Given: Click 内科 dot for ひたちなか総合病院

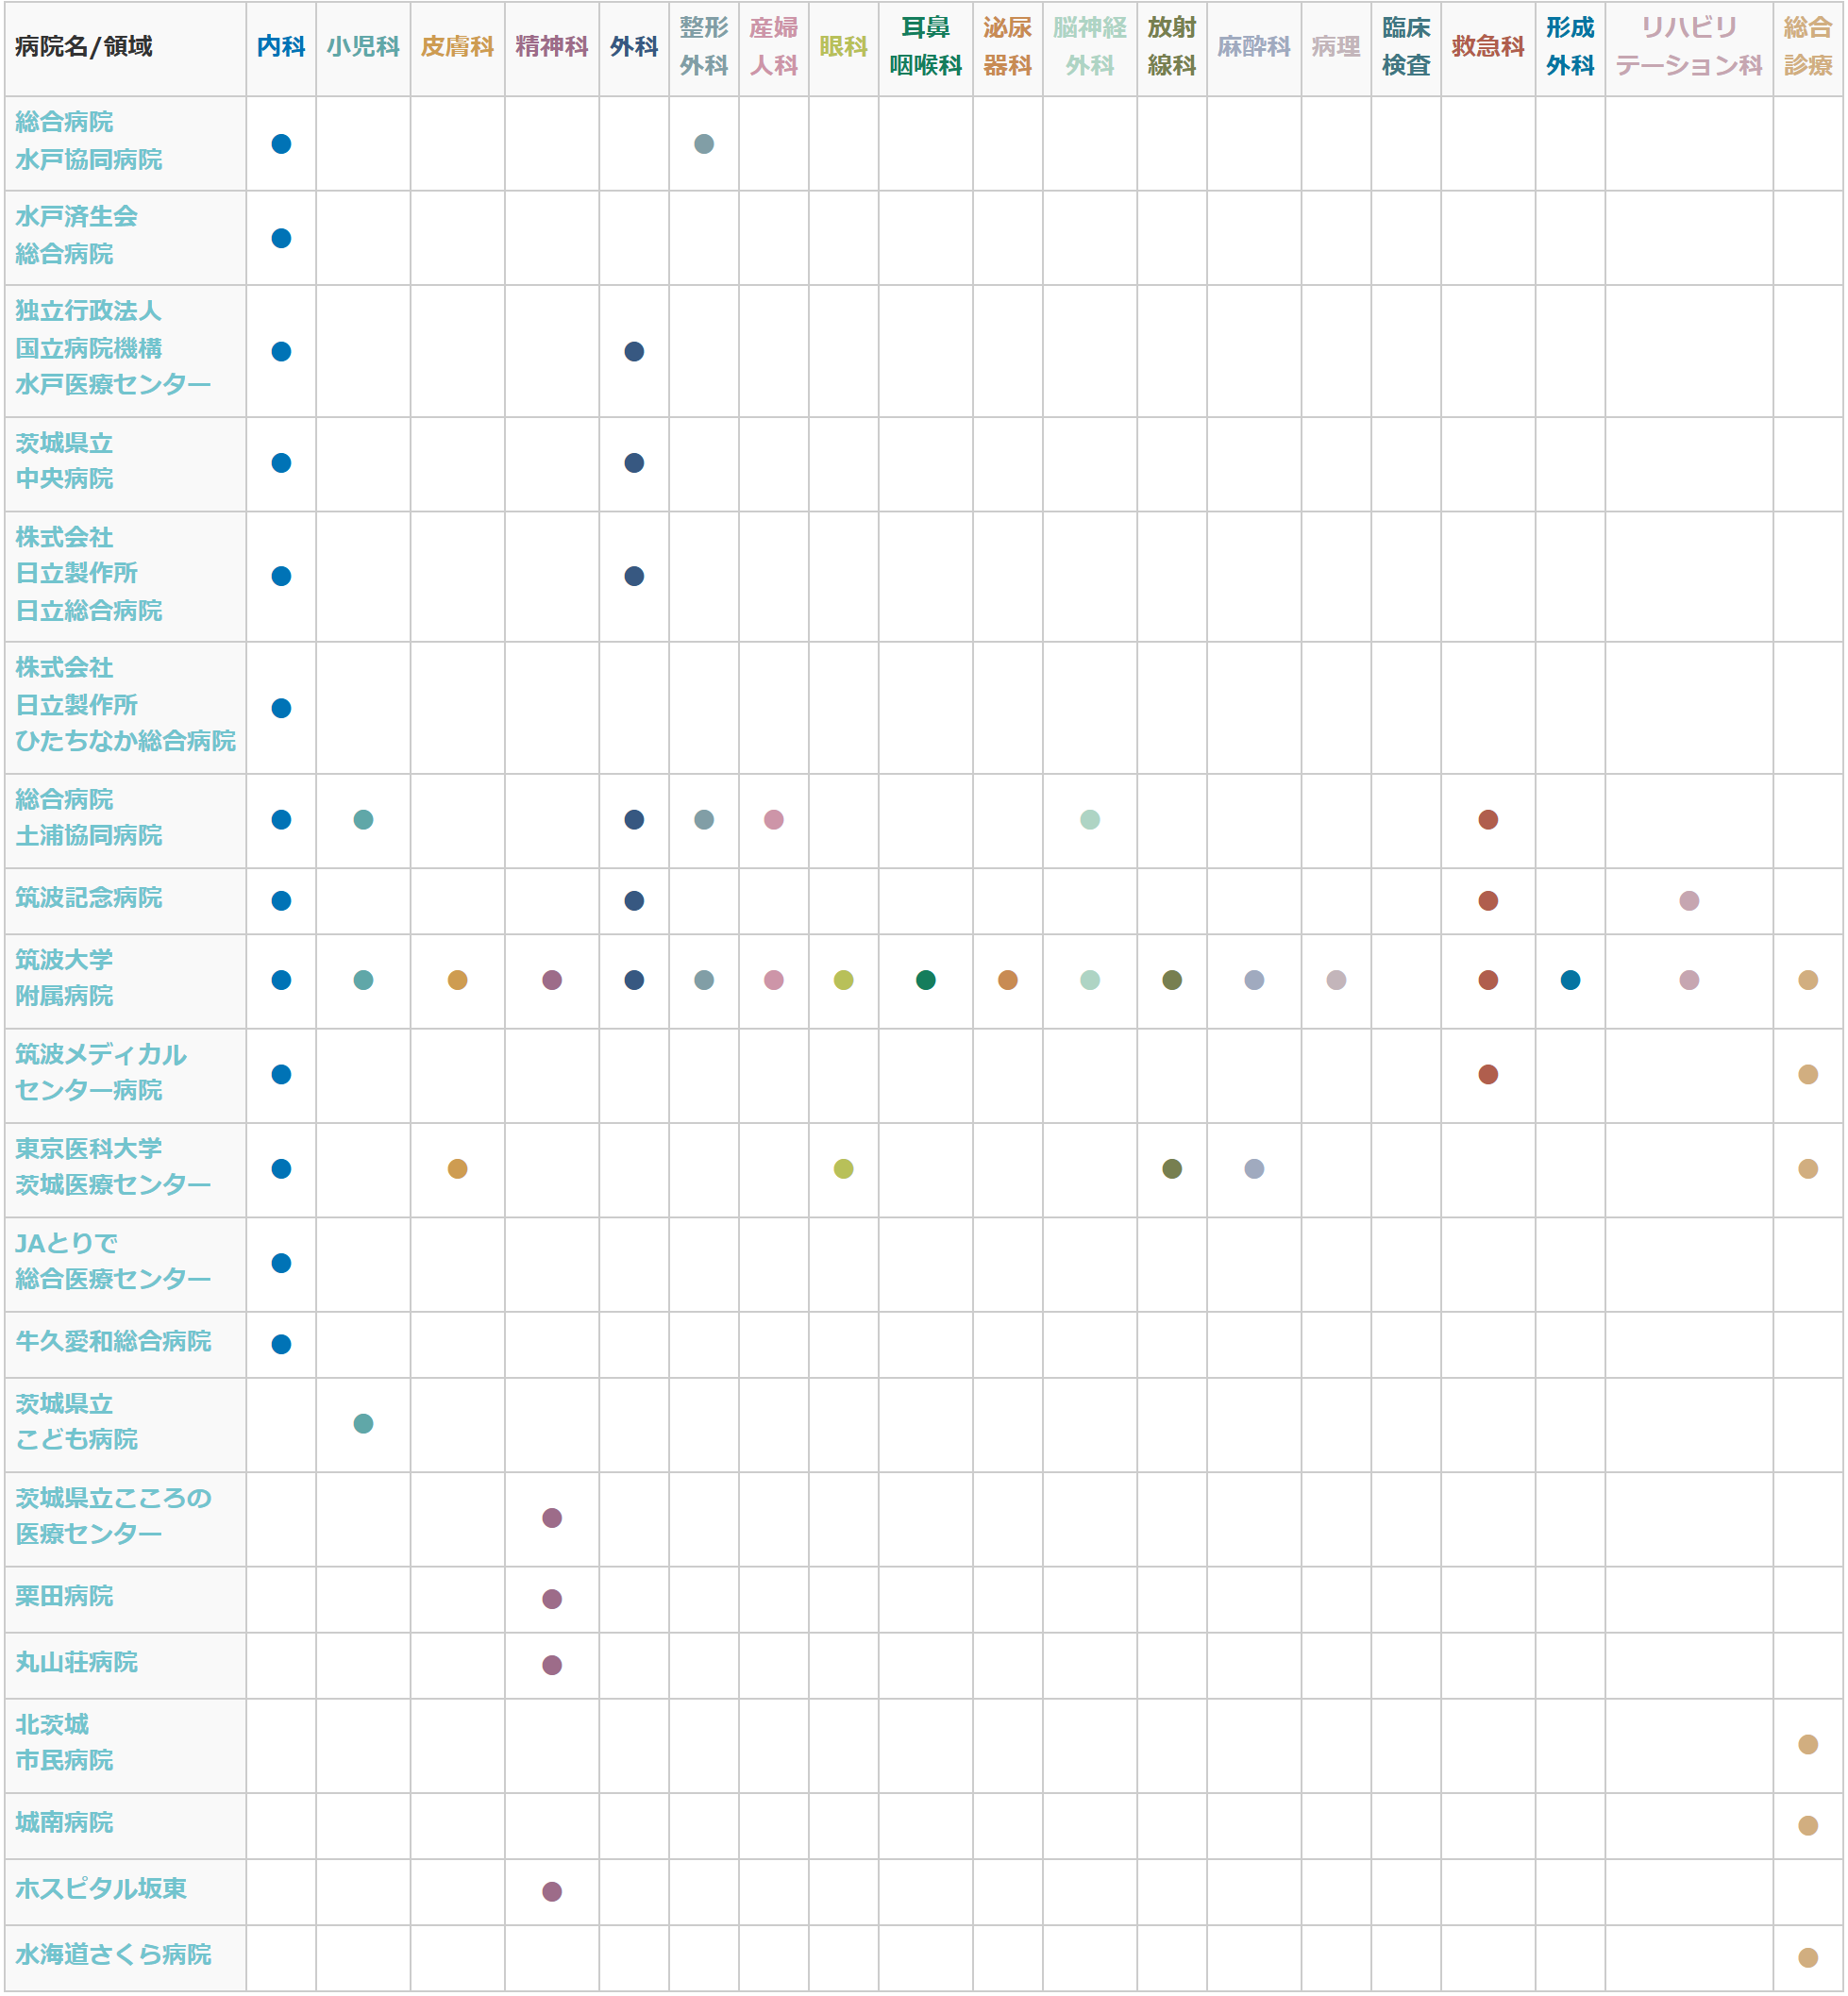Looking at the screenshot, I should tap(281, 708).
